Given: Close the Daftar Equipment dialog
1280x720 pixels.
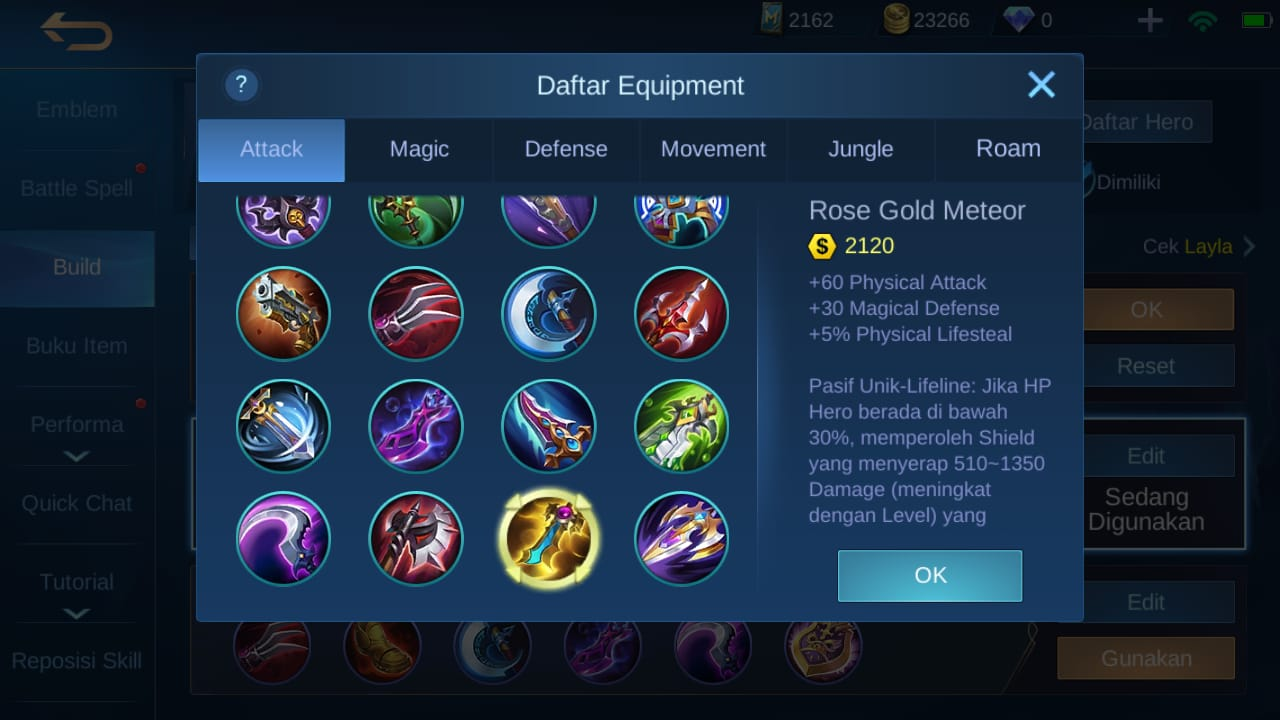Looking at the screenshot, I should coord(1041,85).
